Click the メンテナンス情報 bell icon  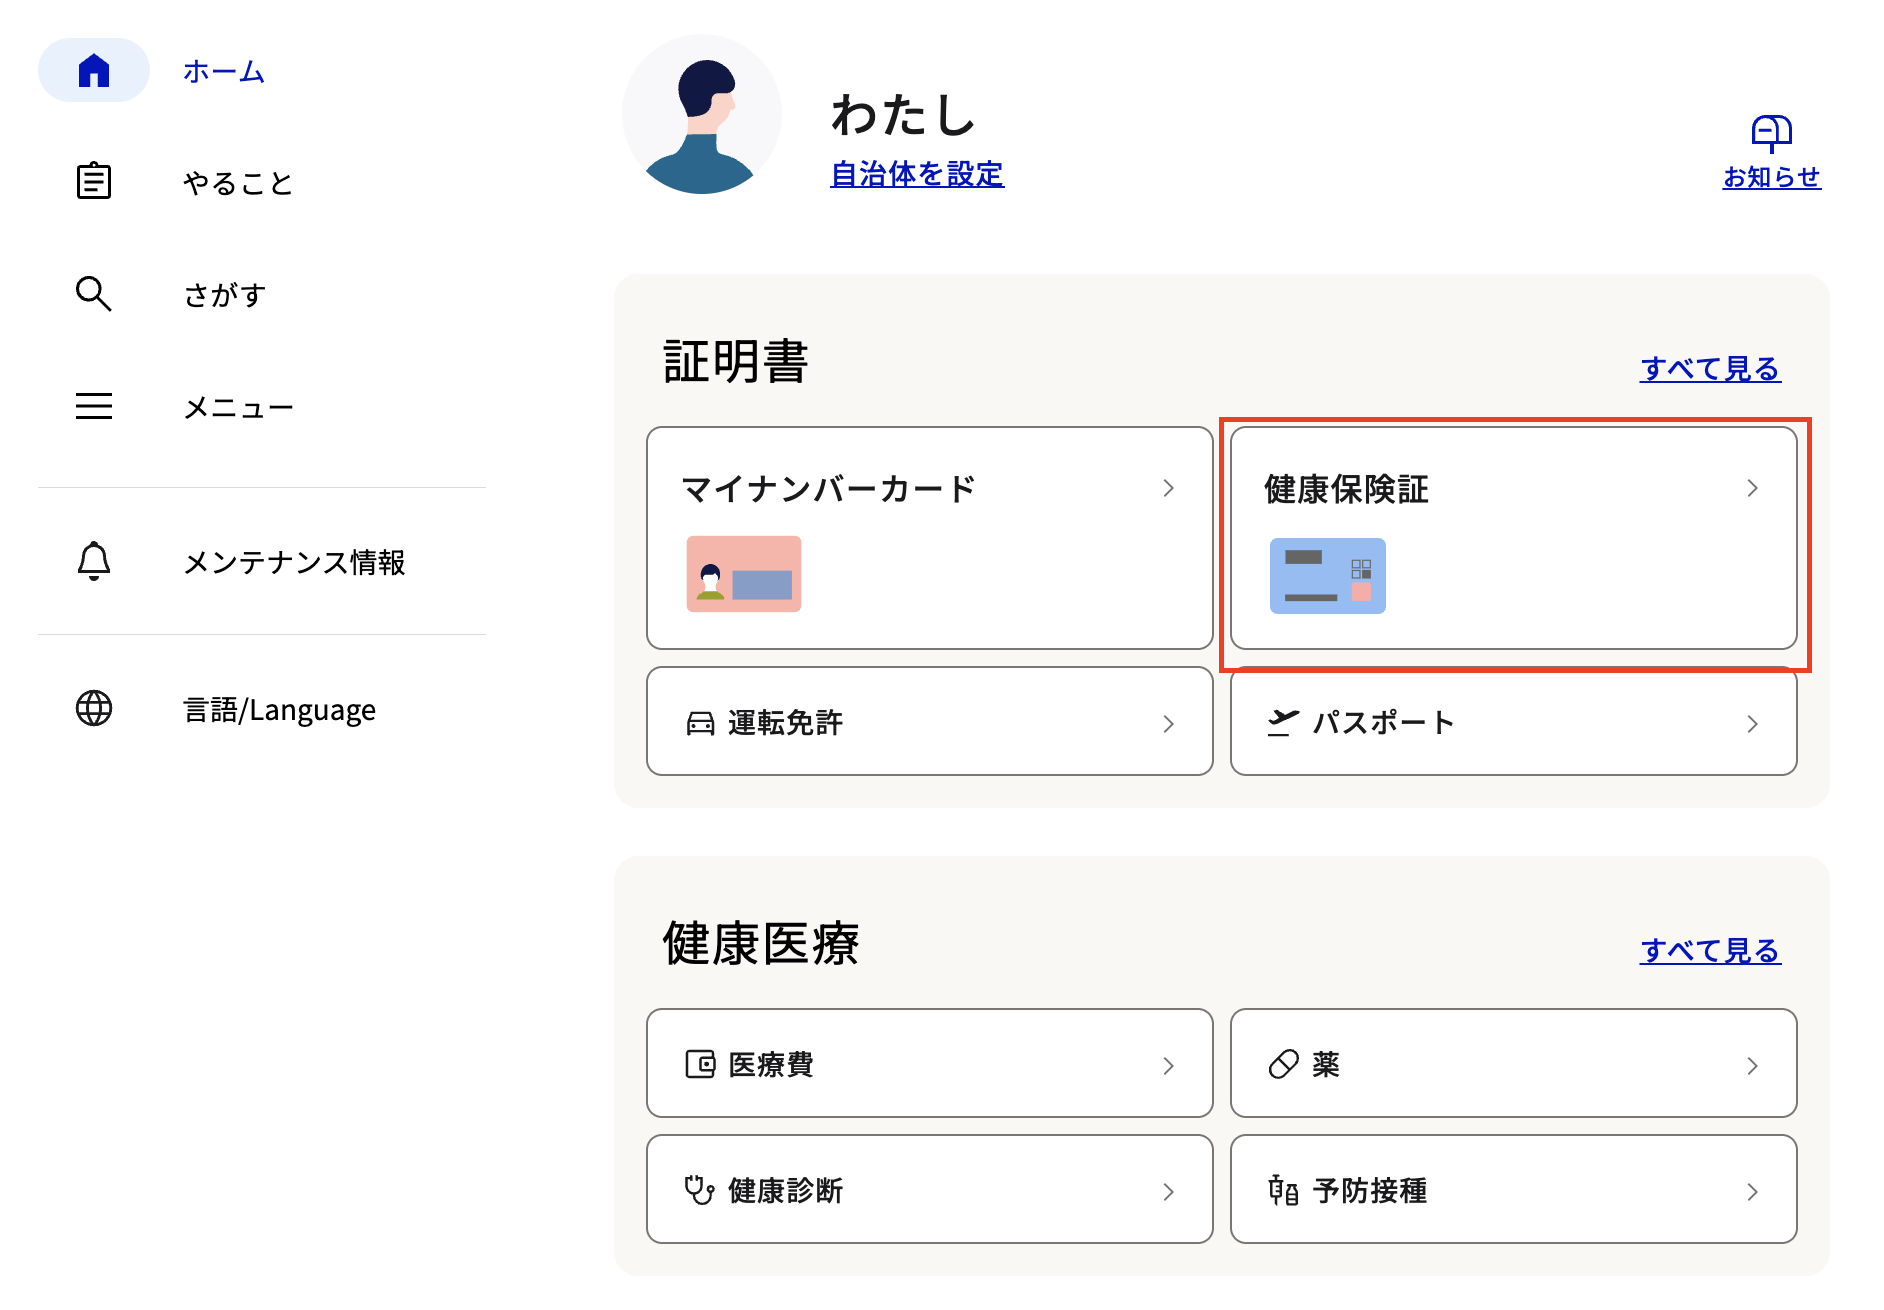click(x=94, y=561)
